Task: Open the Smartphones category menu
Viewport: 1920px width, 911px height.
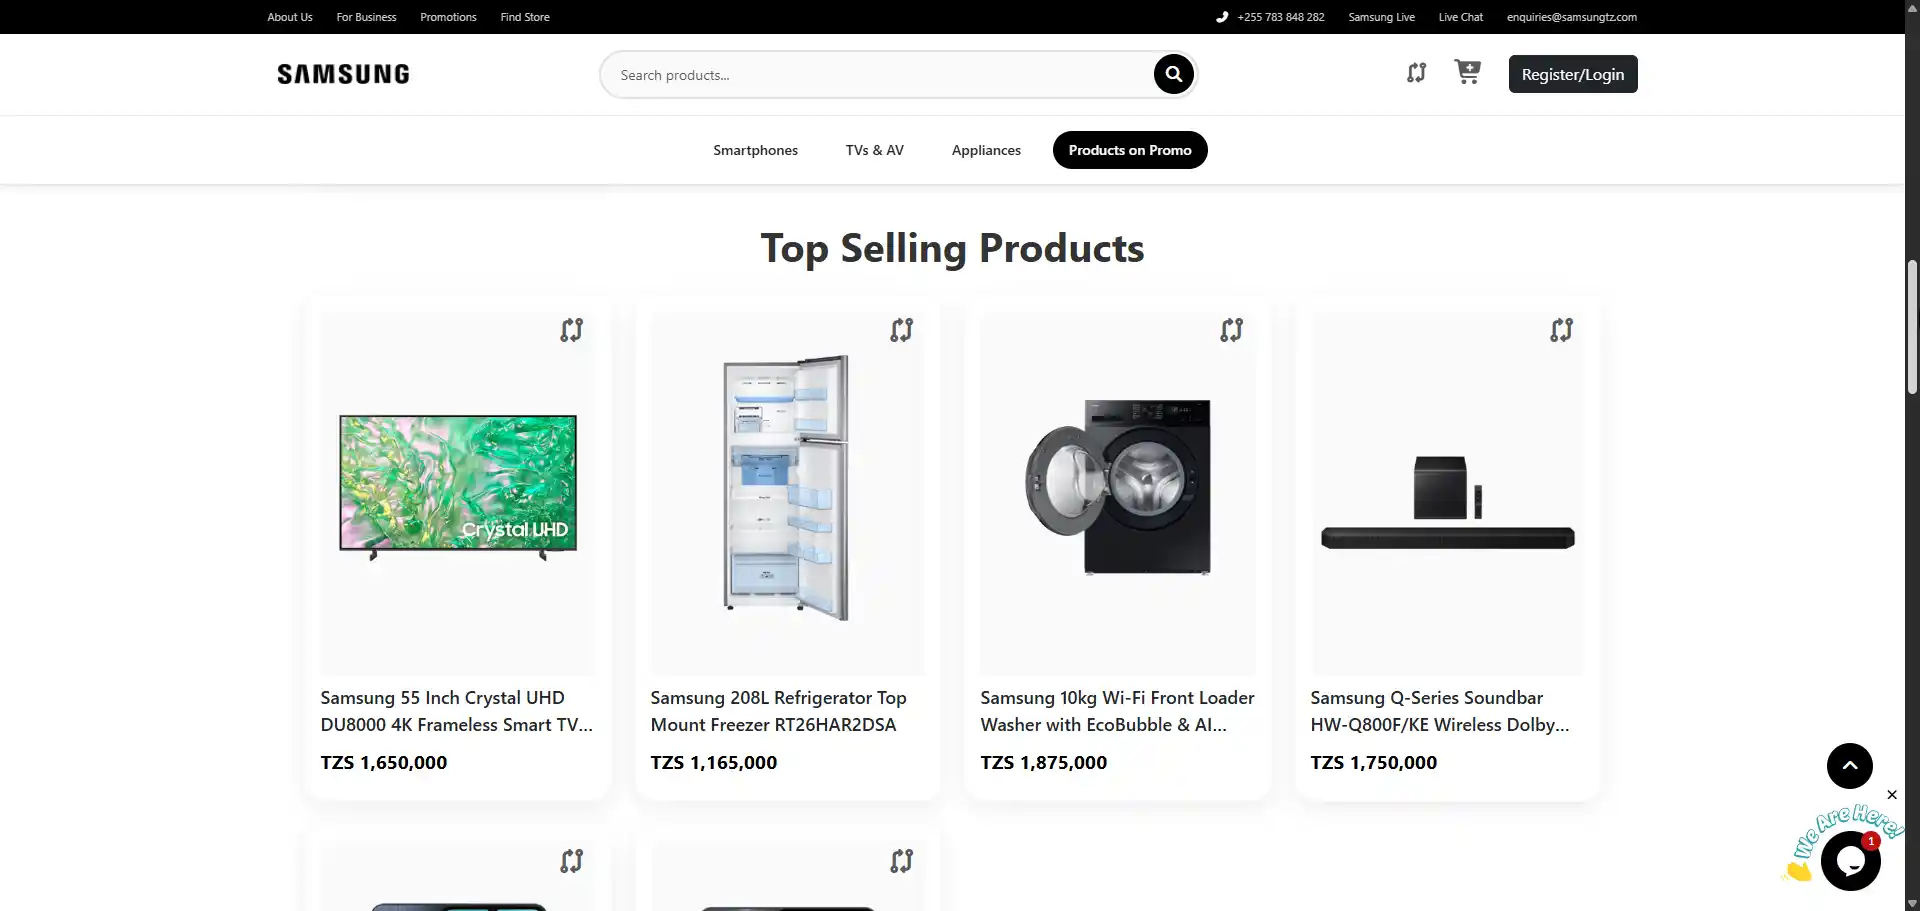Action: pyautogui.click(x=755, y=150)
